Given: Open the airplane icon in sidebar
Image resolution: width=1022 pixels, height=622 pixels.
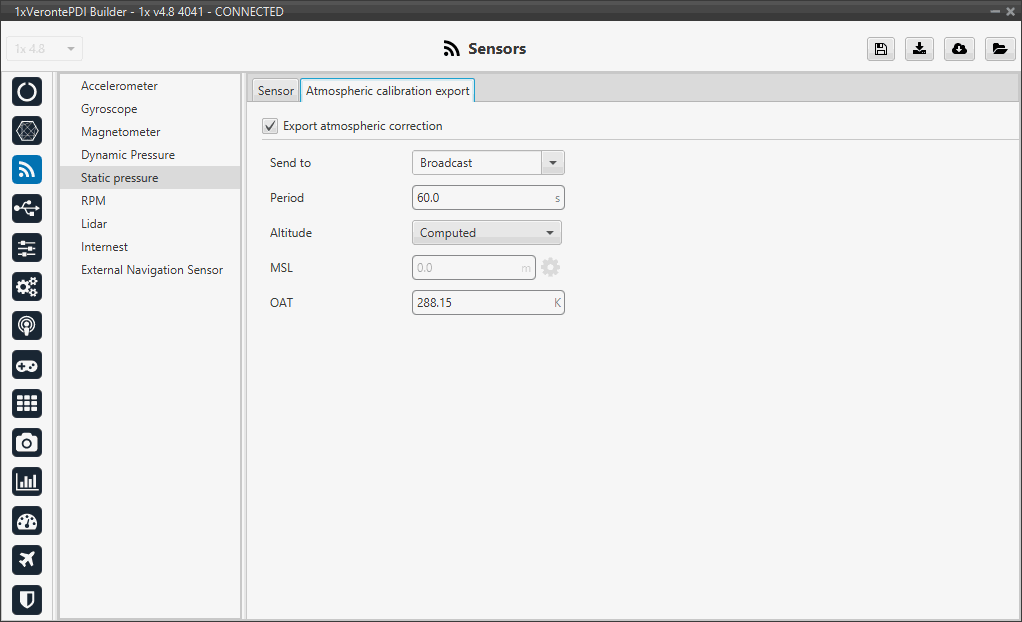Looking at the screenshot, I should [x=27, y=559].
